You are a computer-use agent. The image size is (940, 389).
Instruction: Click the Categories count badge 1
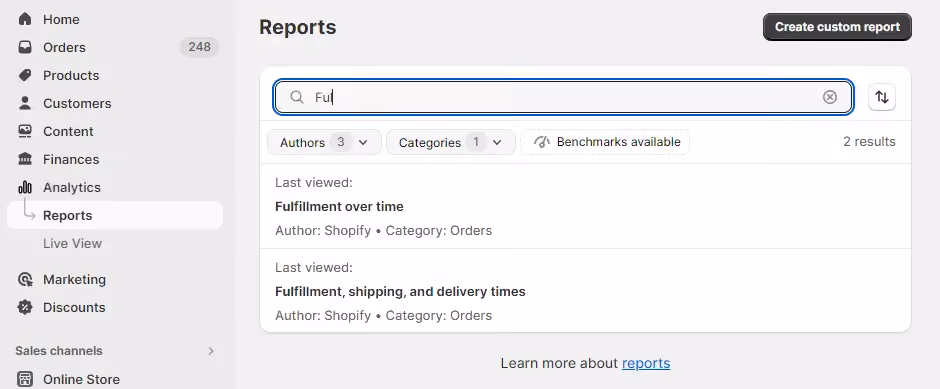pyautogui.click(x=476, y=142)
